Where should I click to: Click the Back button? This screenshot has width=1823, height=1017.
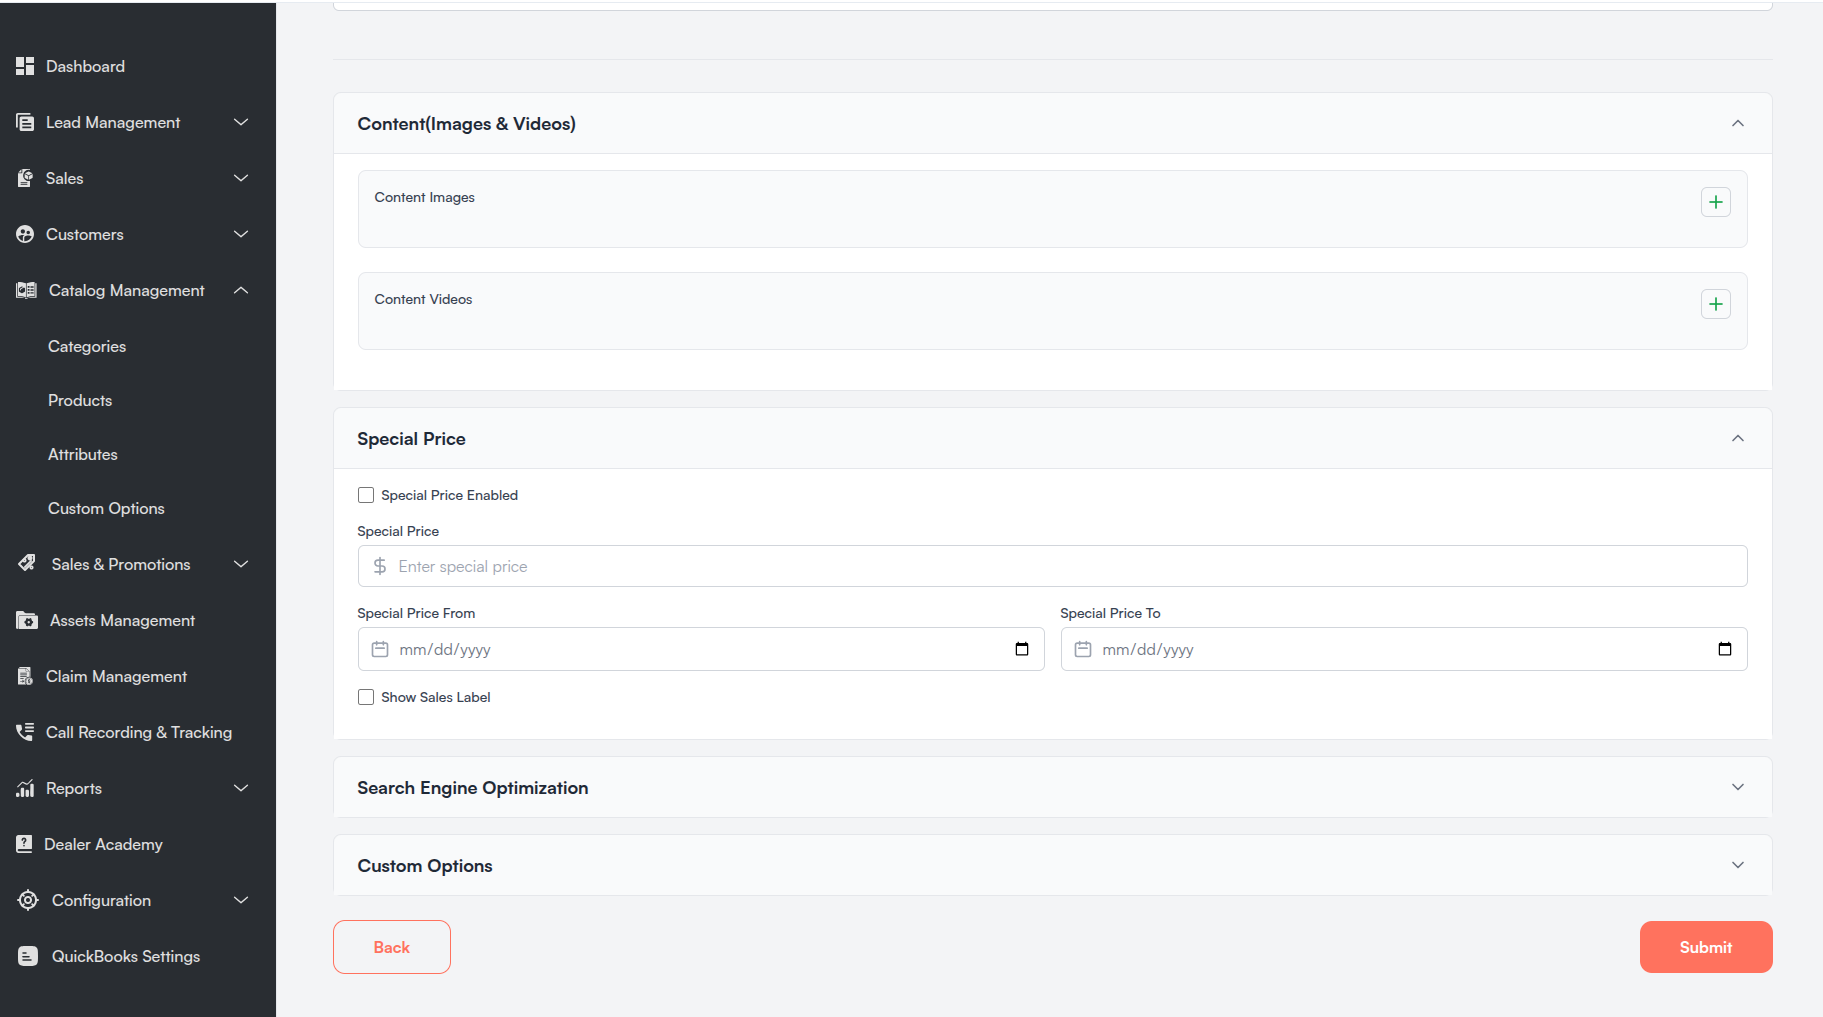pos(392,947)
